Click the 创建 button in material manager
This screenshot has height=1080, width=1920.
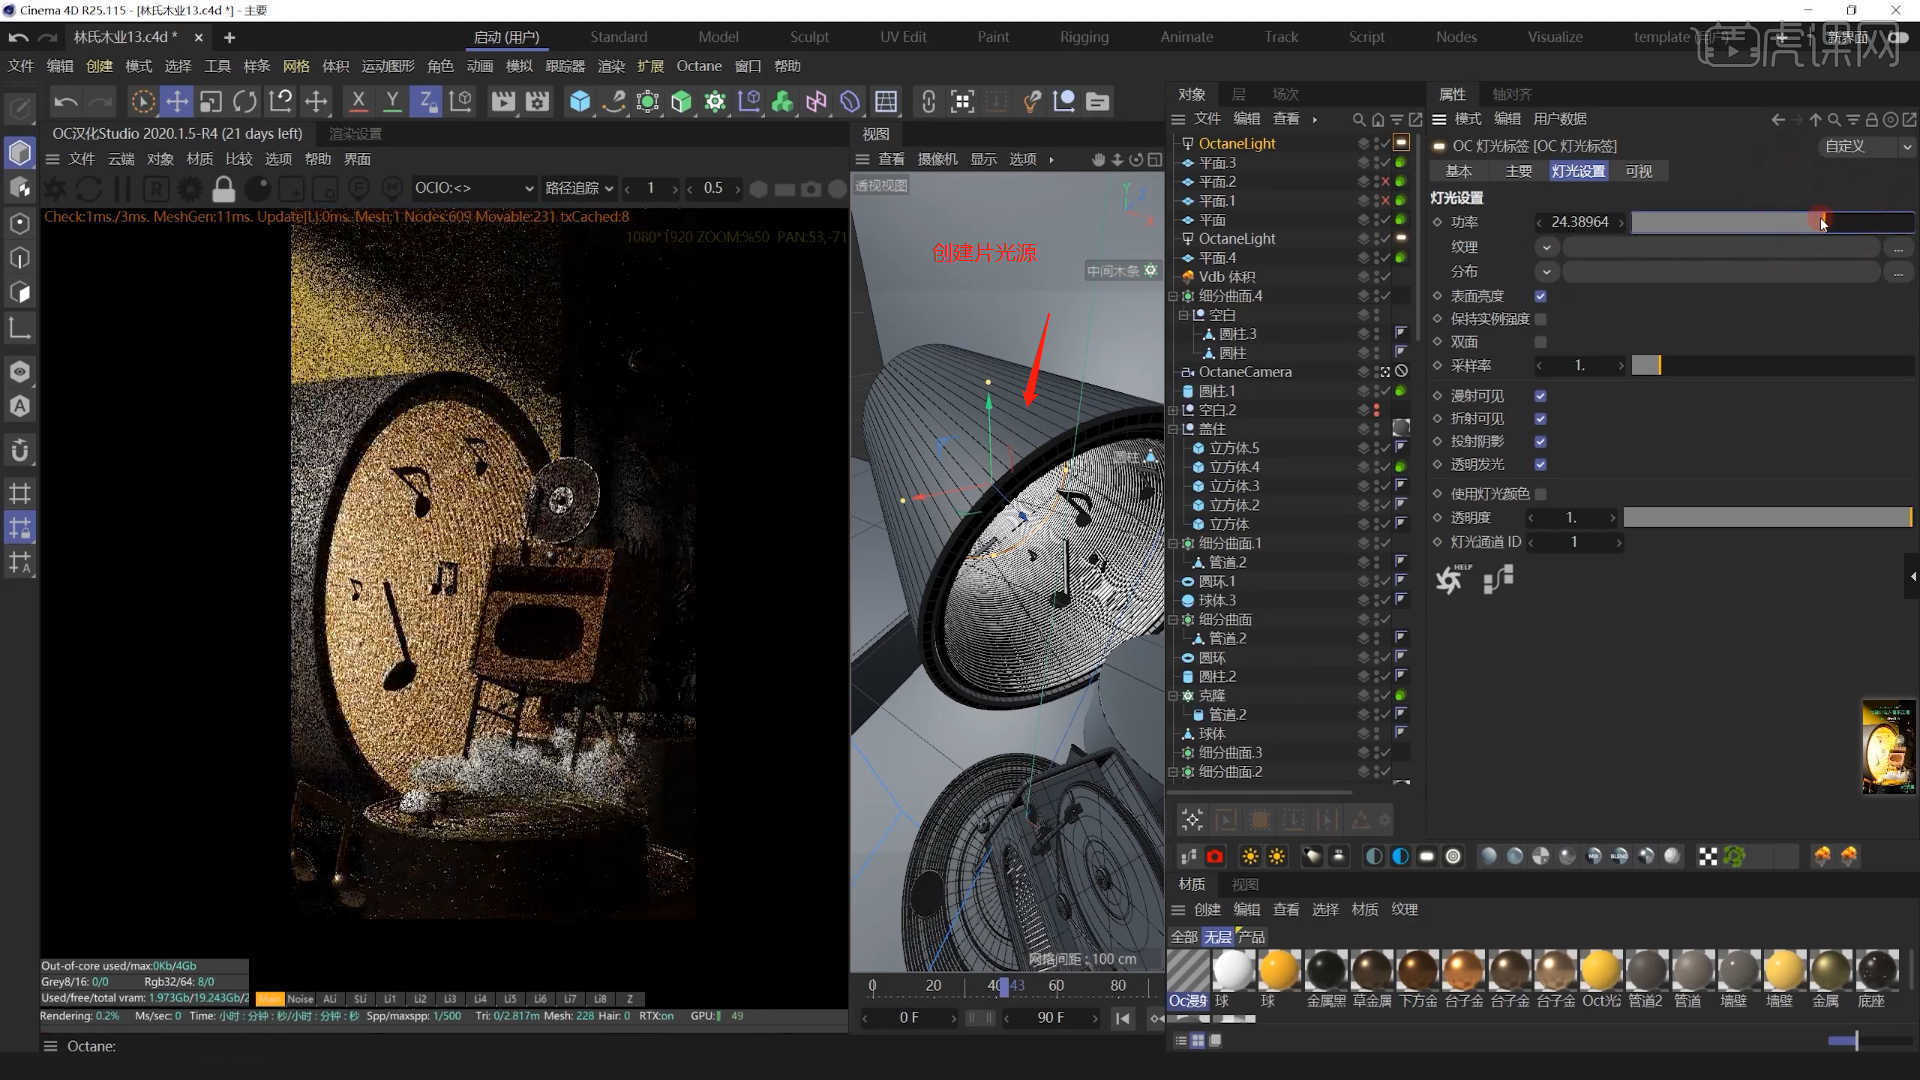pyautogui.click(x=1207, y=910)
